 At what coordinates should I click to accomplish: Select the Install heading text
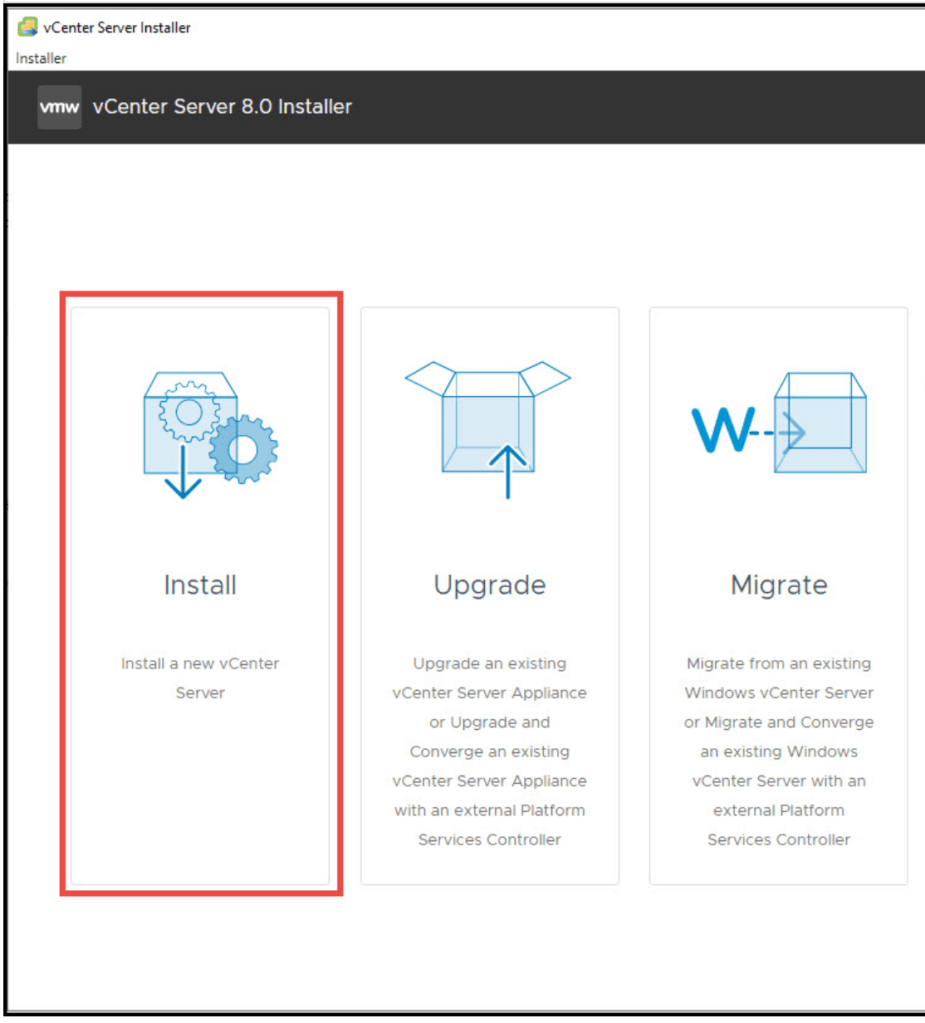200,585
